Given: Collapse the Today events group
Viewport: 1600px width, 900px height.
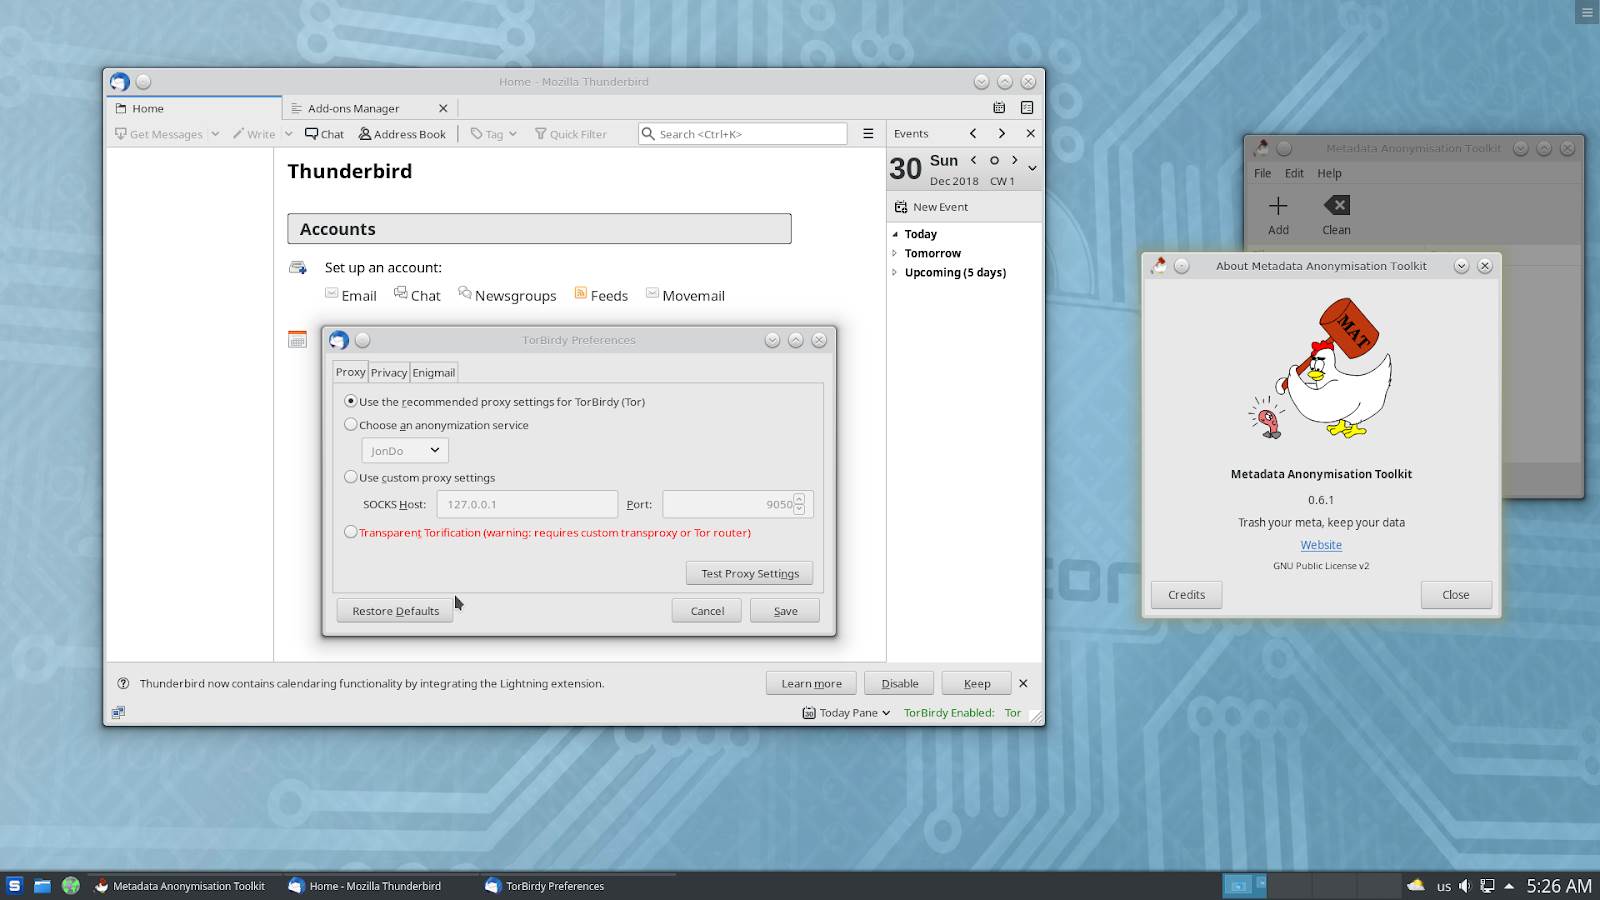Looking at the screenshot, I should 895,234.
